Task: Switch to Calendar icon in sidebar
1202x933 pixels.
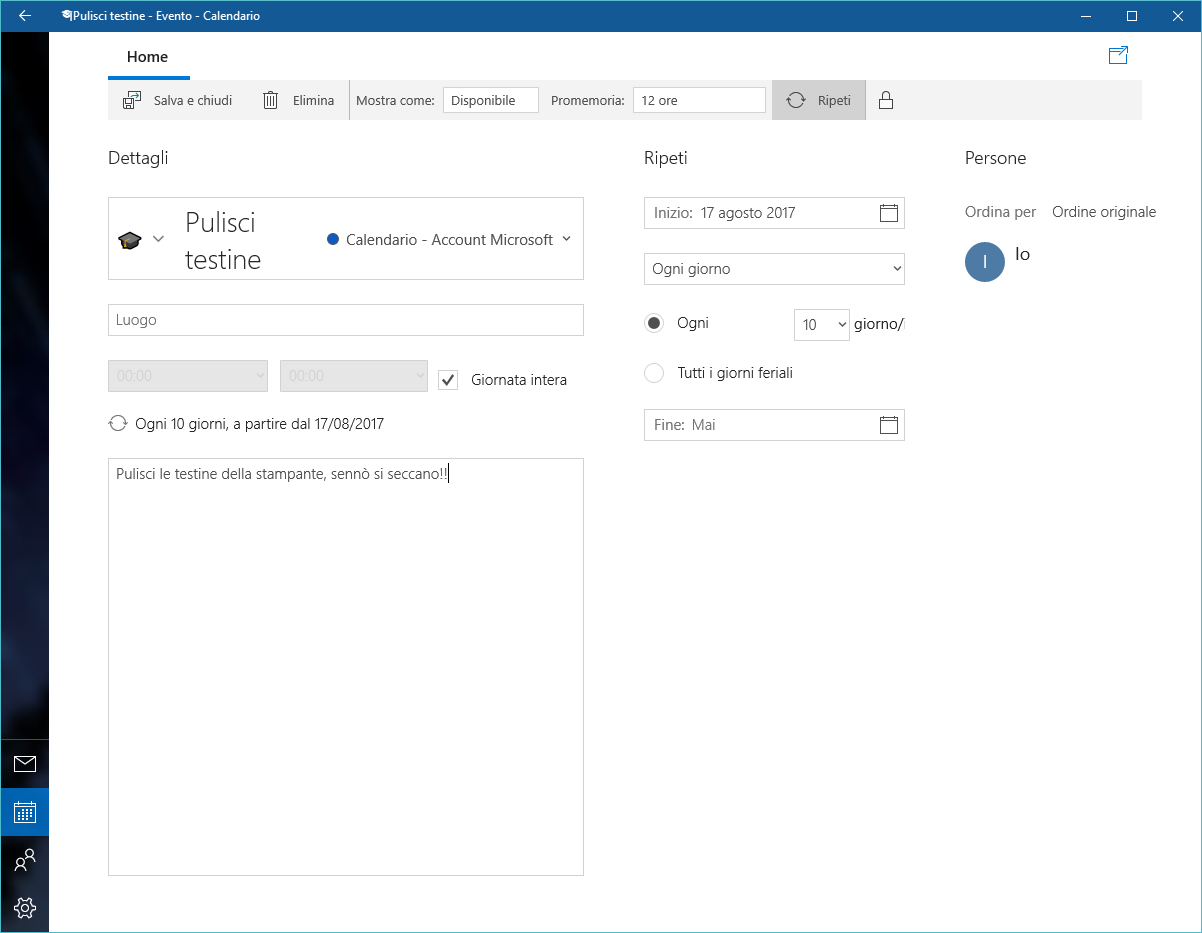Action: (x=25, y=812)
